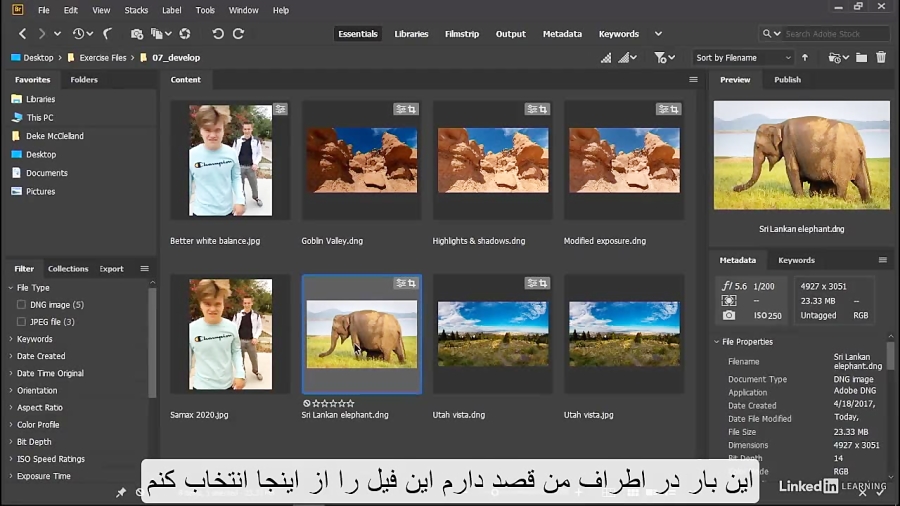Open the Export panel tab

coord(111,268)
